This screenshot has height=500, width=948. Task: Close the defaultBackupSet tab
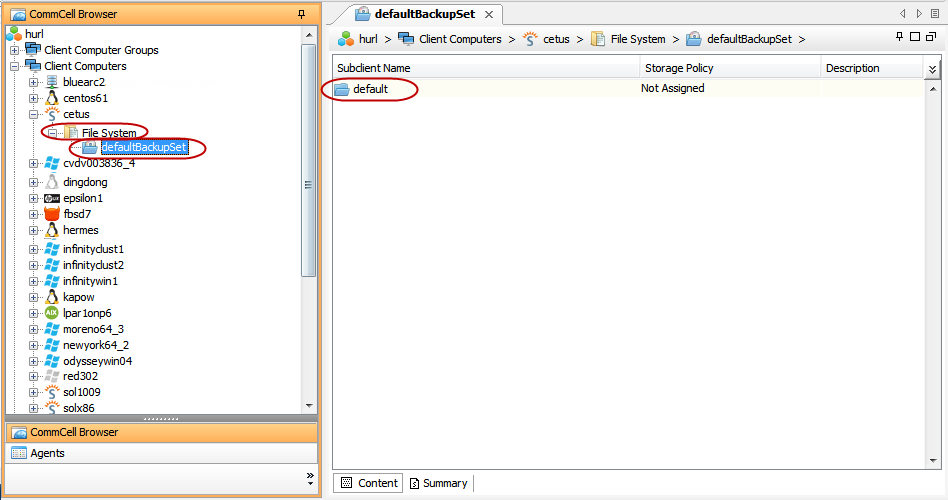click(488, 14)
